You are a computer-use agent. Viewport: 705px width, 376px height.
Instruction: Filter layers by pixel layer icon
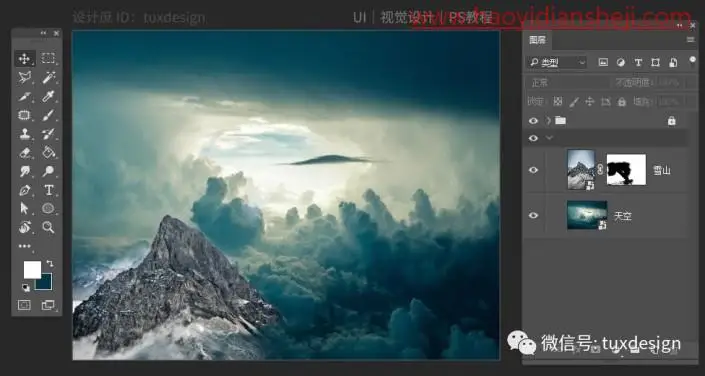603,63
